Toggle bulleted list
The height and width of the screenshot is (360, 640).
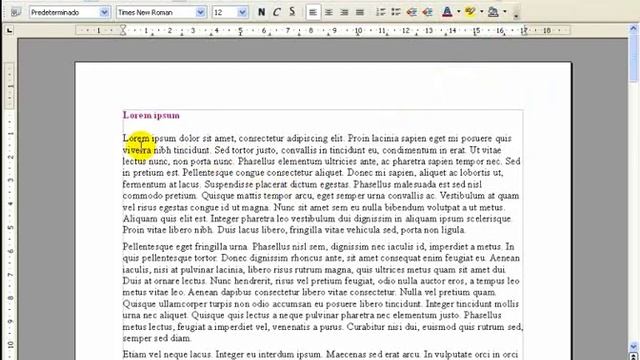pos(396,12)
